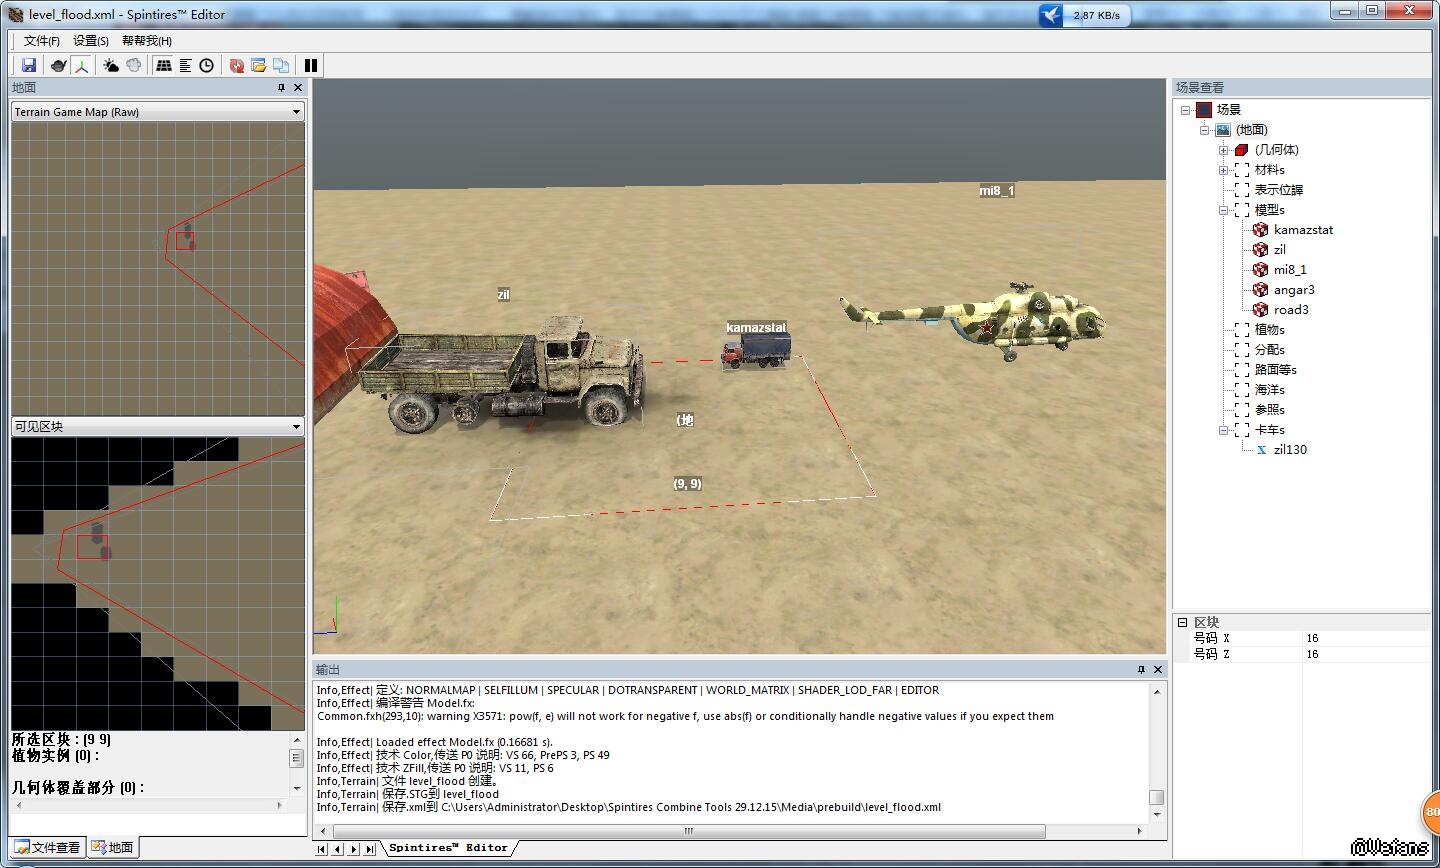Click the previous-tab navigation arrow in output
This screenshot has height=868, width=1440.
click(x=338, y=849)
